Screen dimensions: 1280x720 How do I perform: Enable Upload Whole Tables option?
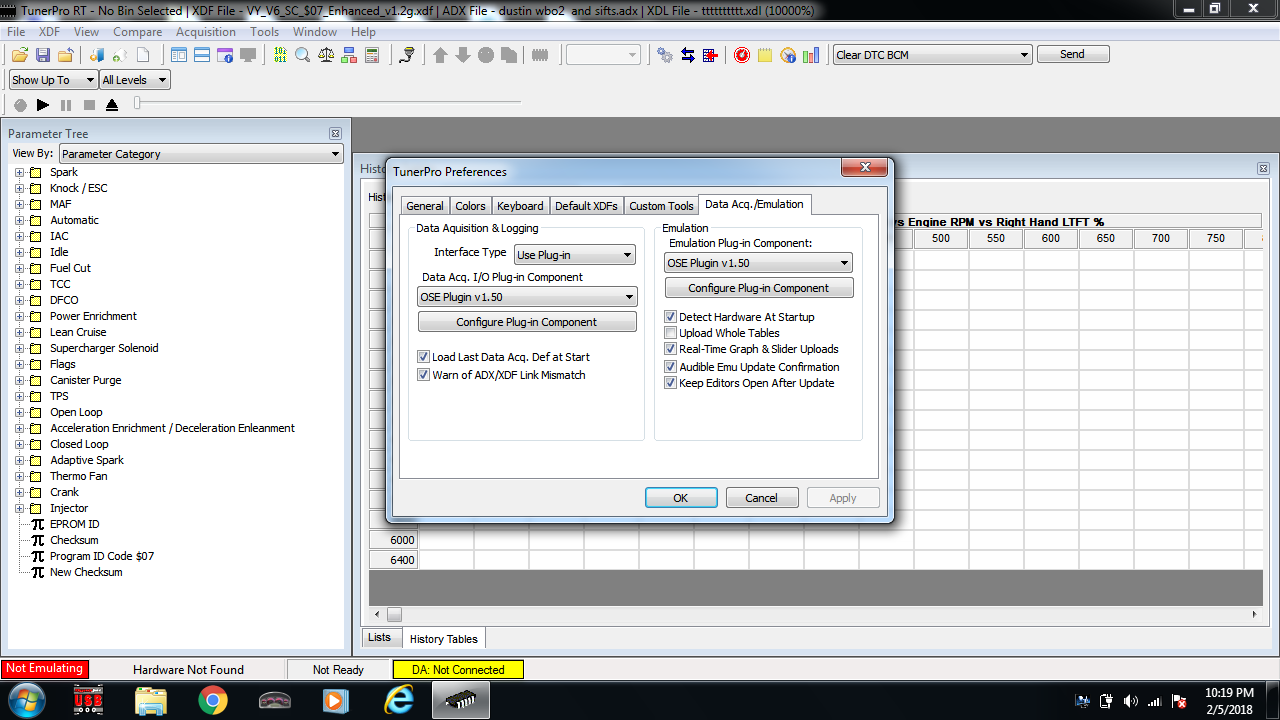(671, 333)
